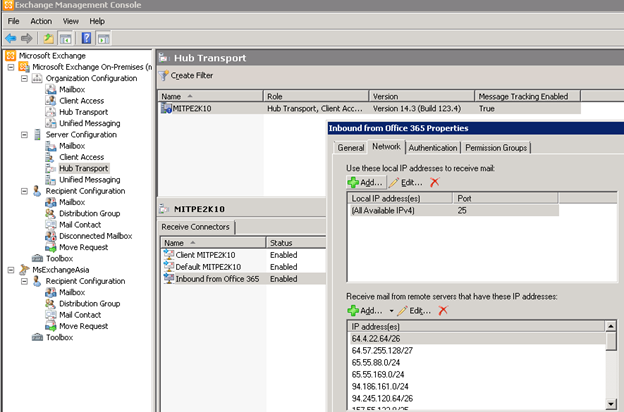Click the Version column header
624x412 pixels.
[422, 96]
